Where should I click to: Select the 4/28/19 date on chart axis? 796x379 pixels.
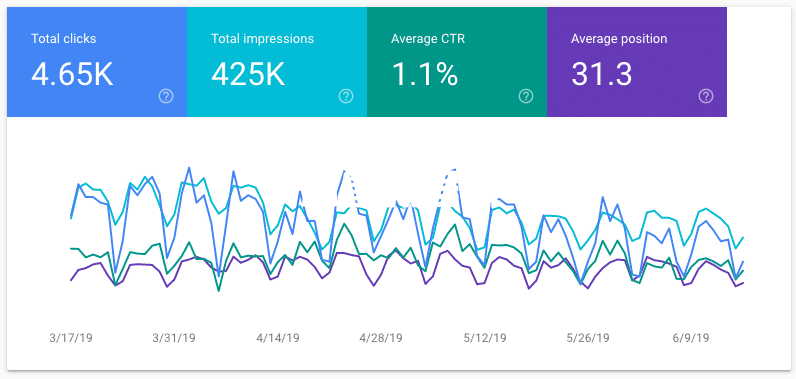pyautogui.click(x=382, y=338)
